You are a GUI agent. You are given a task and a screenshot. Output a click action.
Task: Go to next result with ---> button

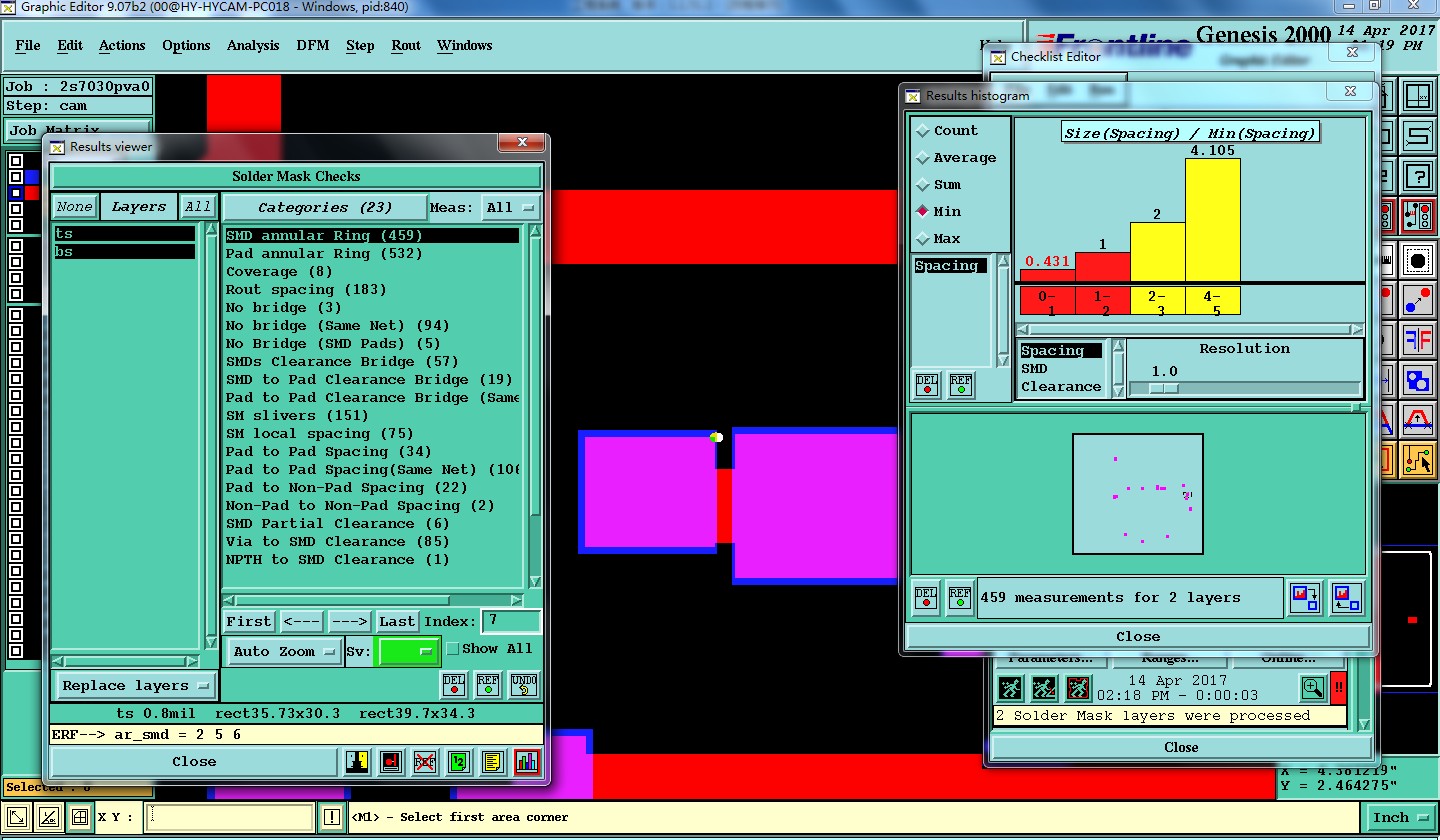pyautogui.click(x=349, y=621)
